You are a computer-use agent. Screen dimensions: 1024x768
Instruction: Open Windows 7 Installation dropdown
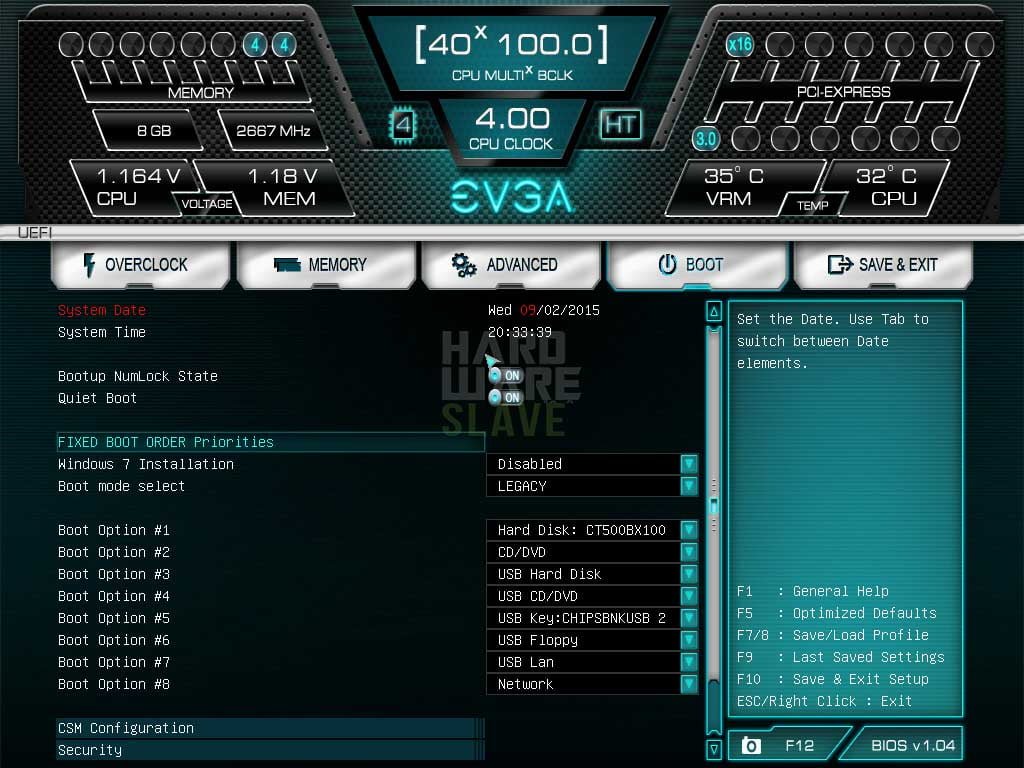pos(592,464)
